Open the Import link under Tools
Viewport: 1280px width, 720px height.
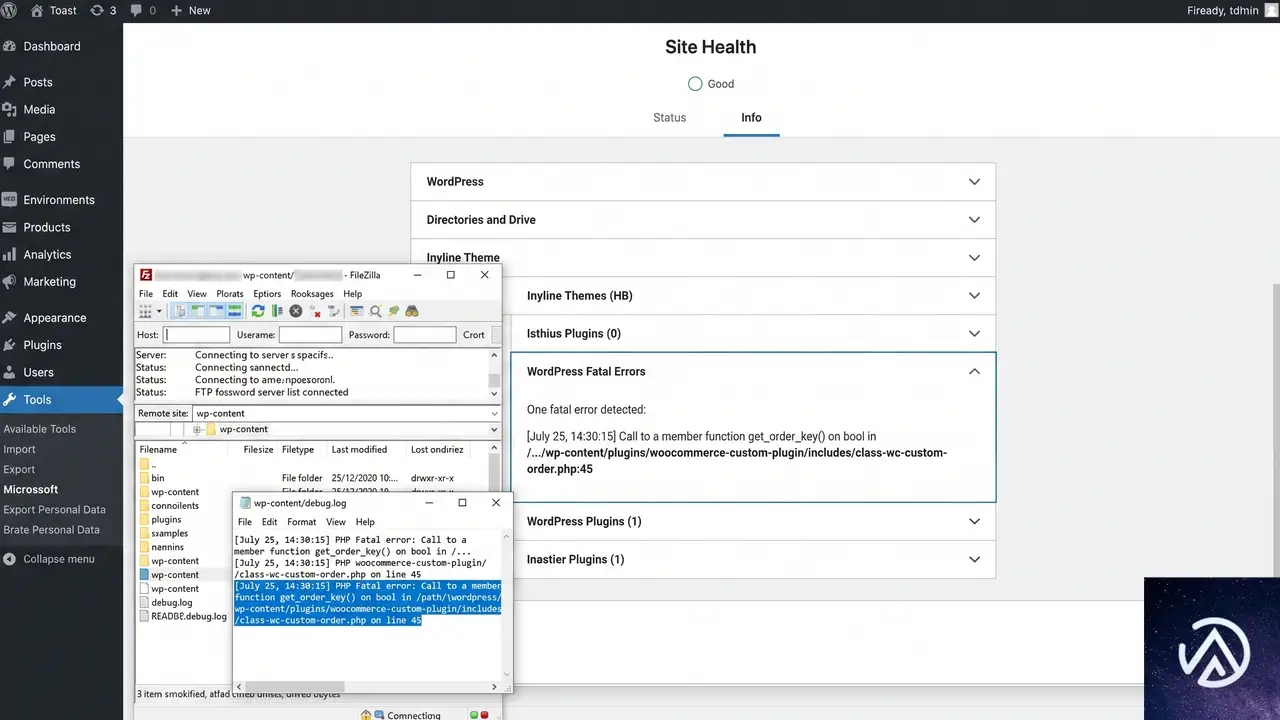(20, 449)
